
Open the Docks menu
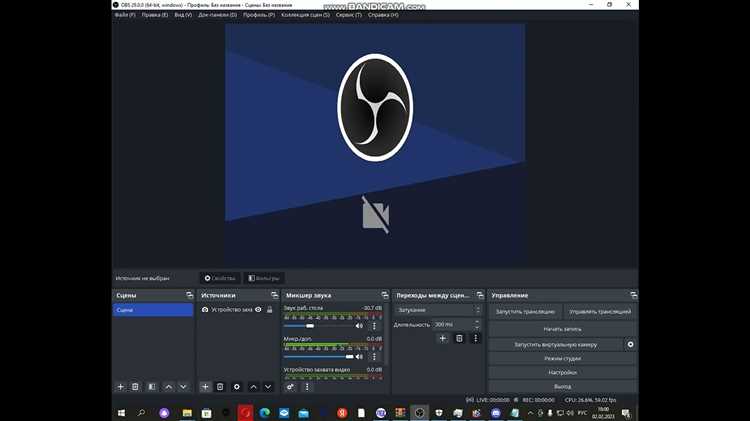[x=217, y=15]
